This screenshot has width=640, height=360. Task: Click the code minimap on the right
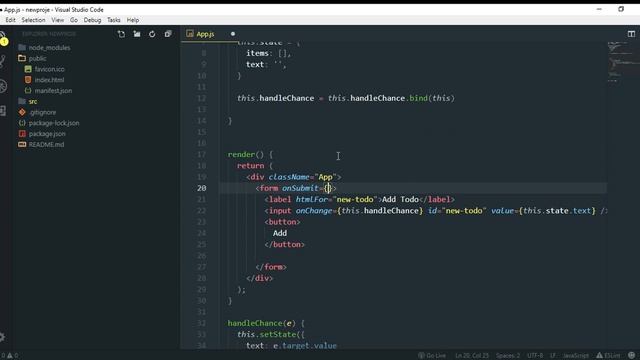pos(623,61)
